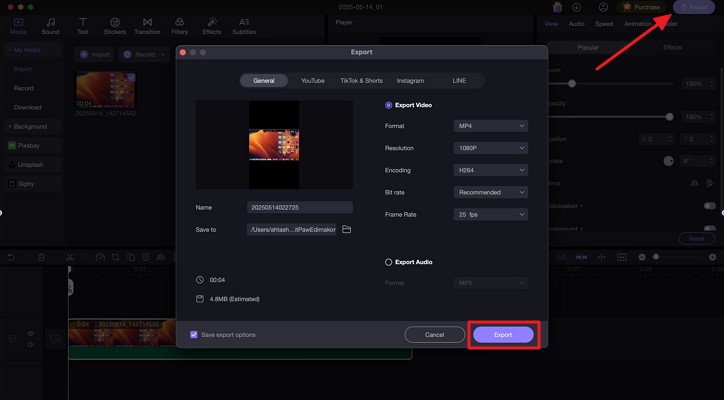Open the Speed properties tab

click(x=604, y=24)
